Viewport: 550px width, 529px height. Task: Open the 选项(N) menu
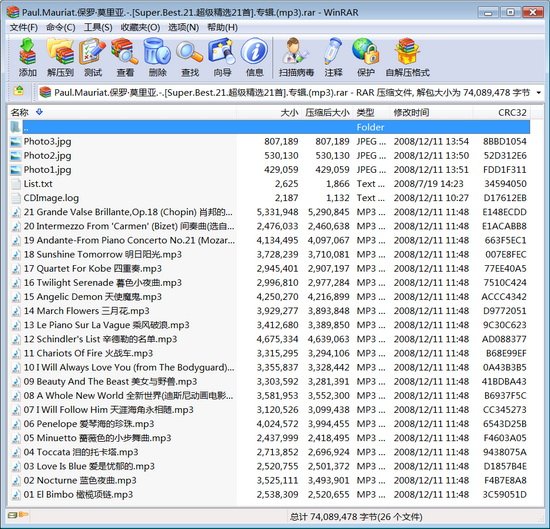[x=183, y=27]
